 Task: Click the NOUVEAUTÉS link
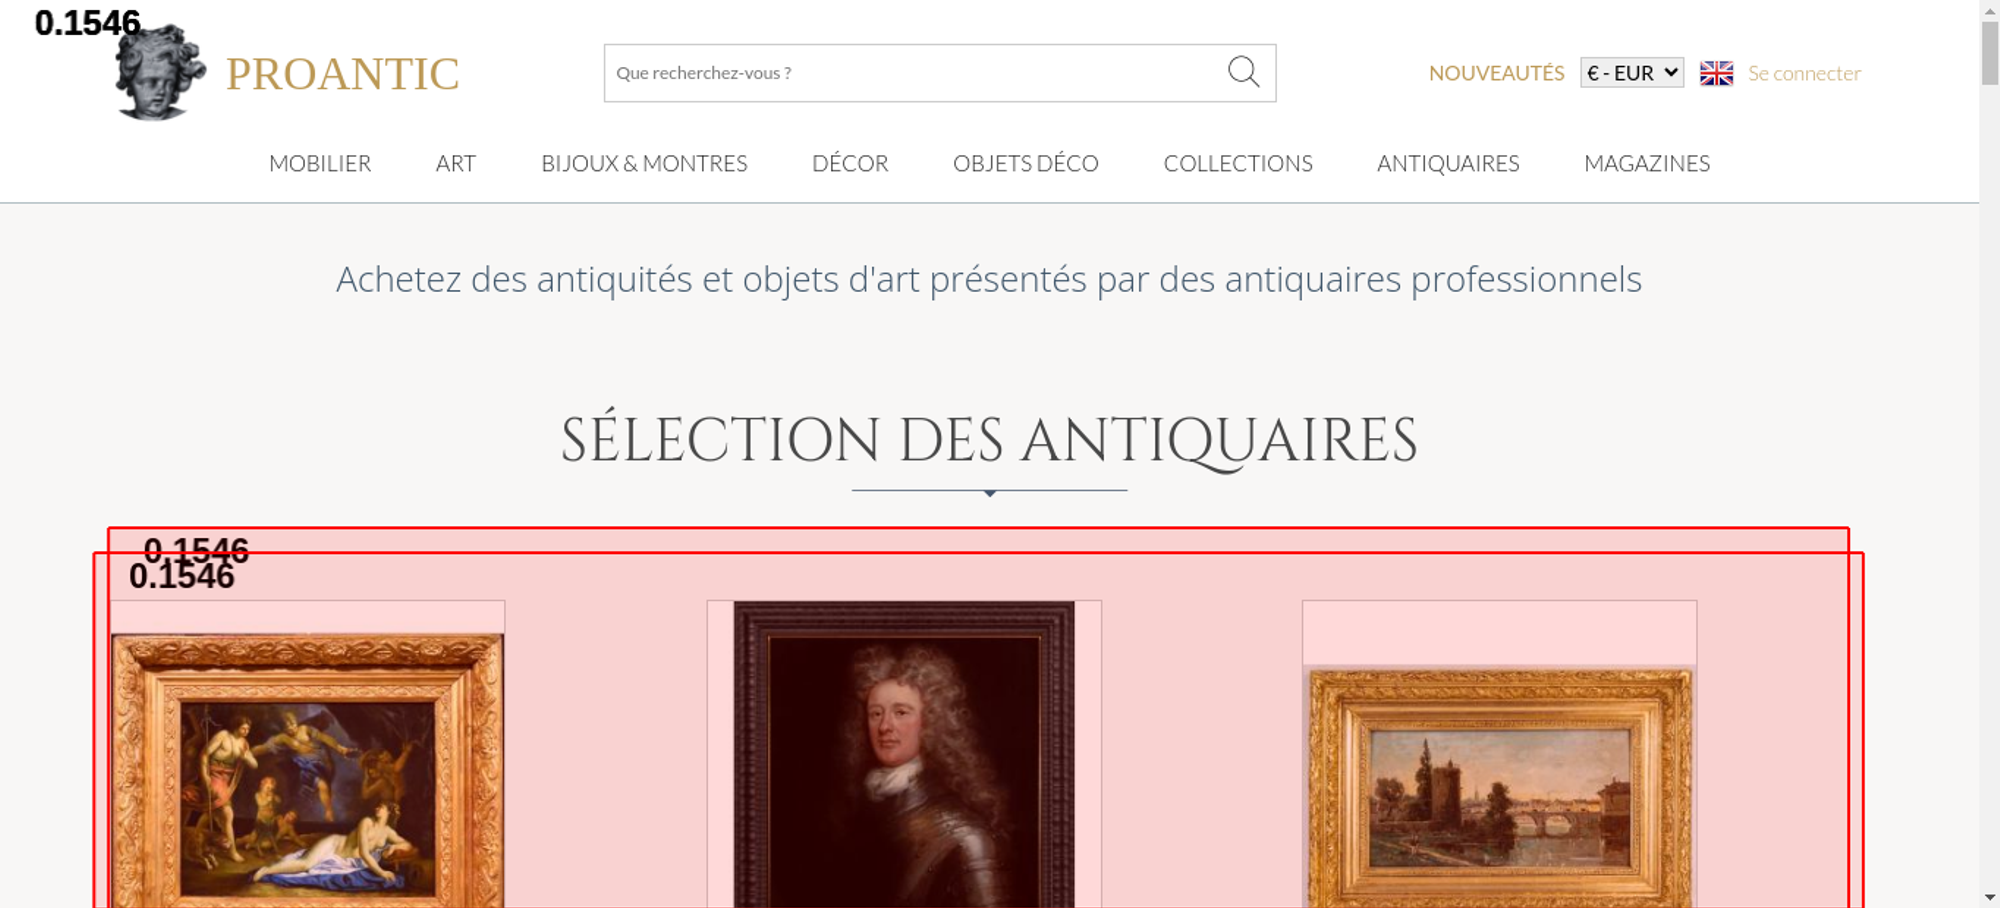tap(1496, 73)
